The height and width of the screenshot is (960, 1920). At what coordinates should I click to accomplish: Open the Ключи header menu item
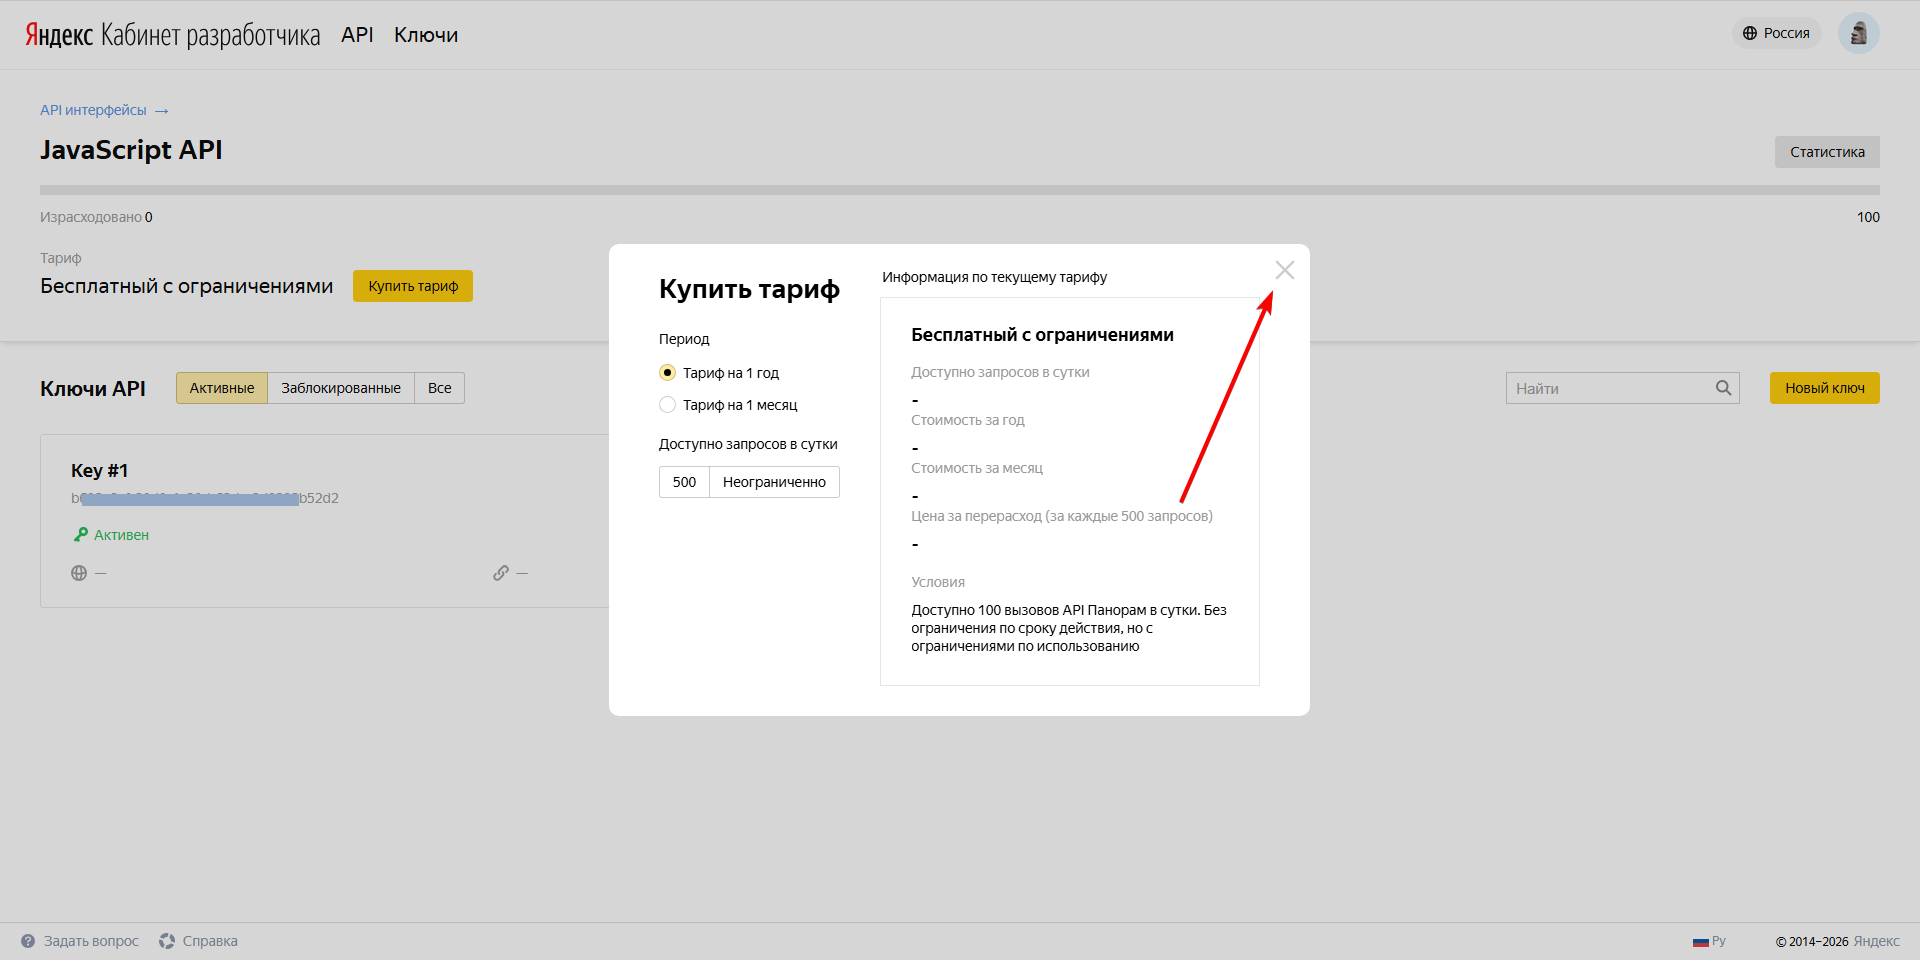coord(426,35)
